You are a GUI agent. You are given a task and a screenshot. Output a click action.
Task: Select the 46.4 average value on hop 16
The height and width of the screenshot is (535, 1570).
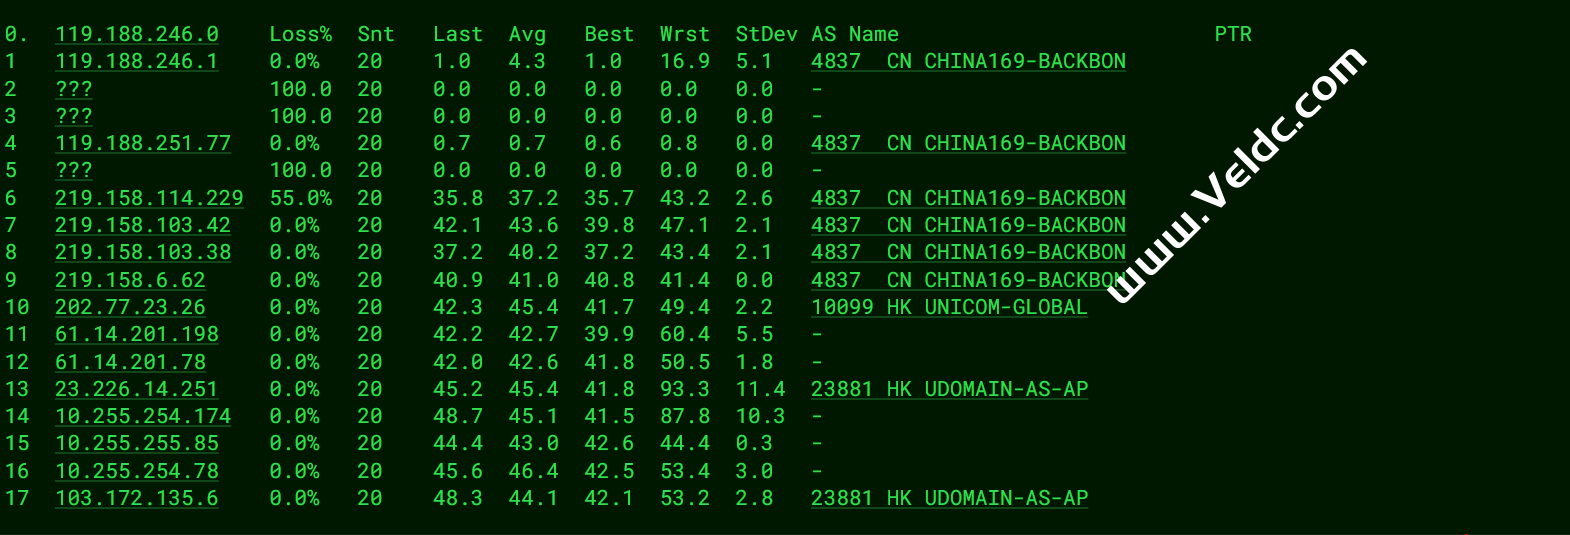tap(533, 471)
